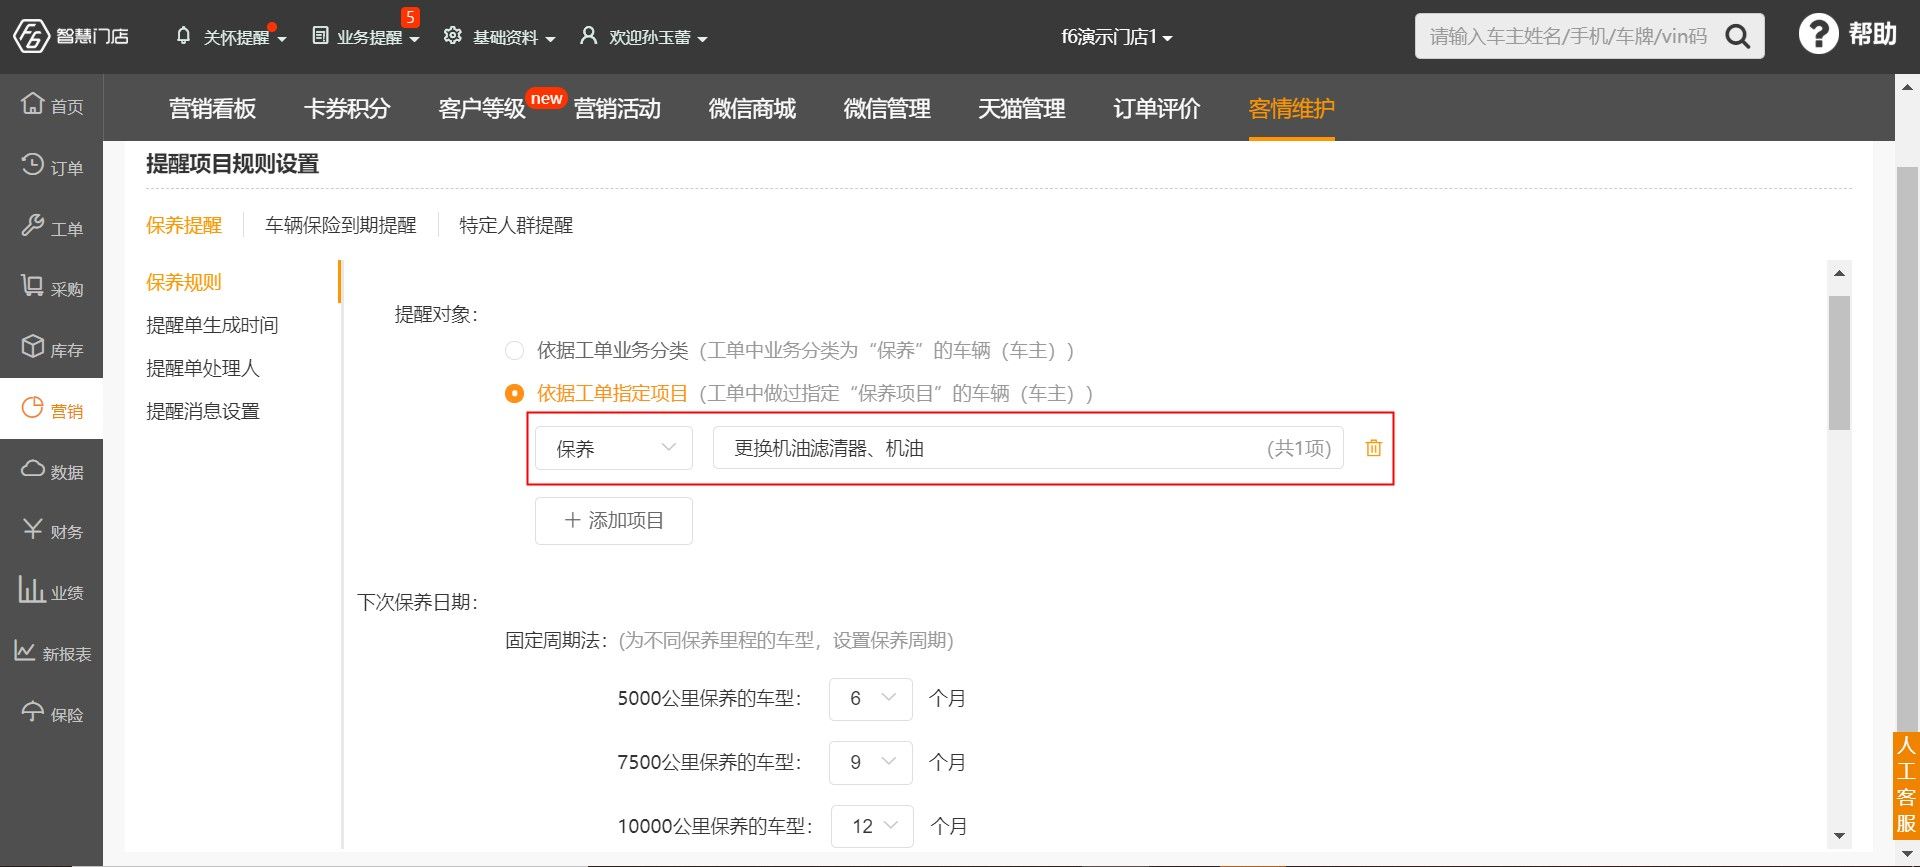The height and width of the screenshot is (867, 1920).
Task: Select 保养规则 in left menu
Action: (x=184, y=282)
